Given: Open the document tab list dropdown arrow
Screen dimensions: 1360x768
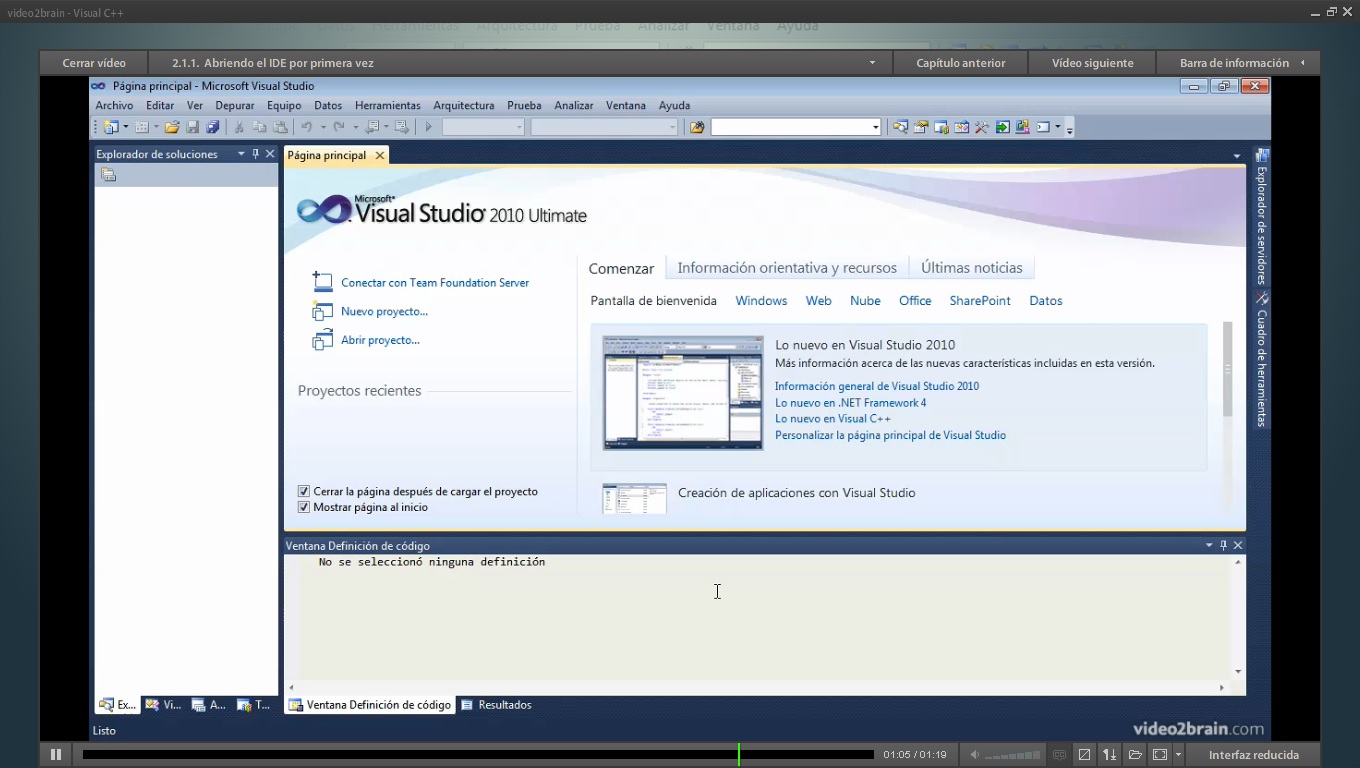Looking at the screenshot, I should tap(1237, 156).
